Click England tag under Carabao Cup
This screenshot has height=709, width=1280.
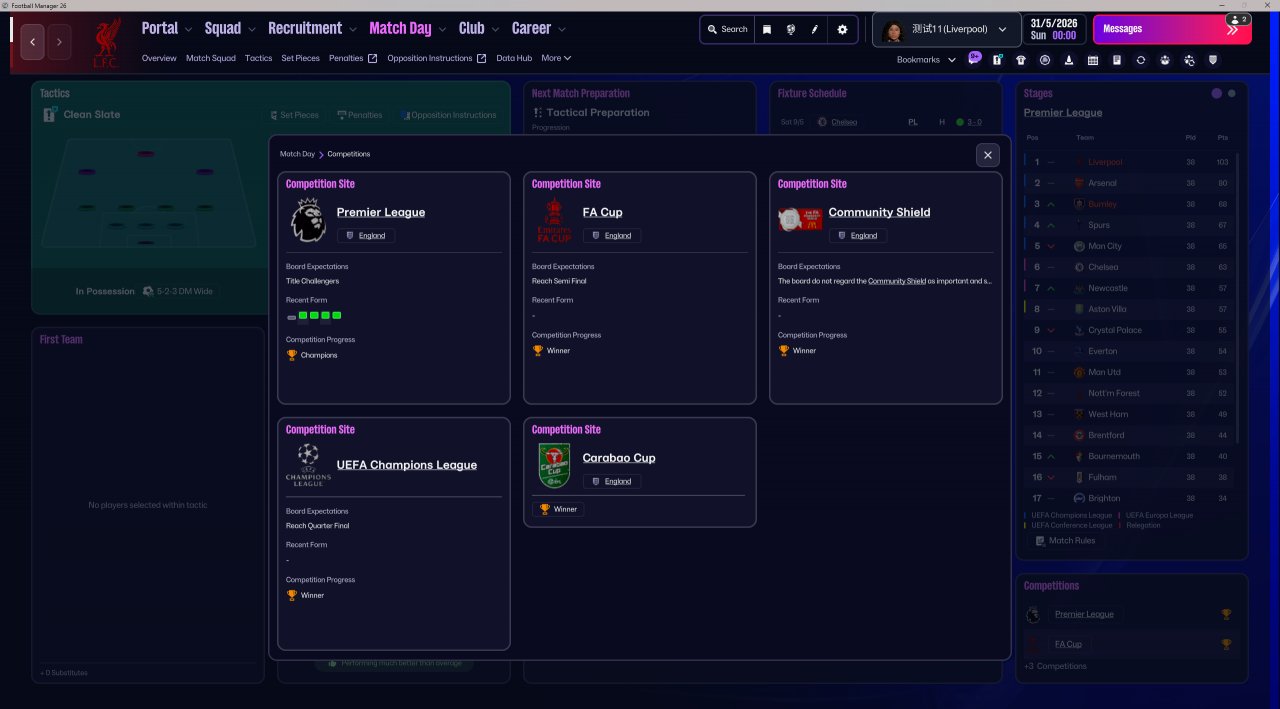coord(612,481)
